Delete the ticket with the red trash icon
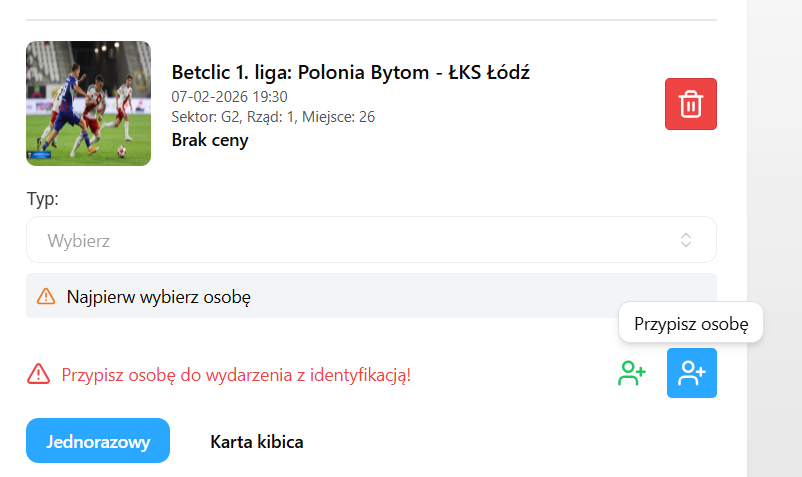 click(x=691, y=104)
